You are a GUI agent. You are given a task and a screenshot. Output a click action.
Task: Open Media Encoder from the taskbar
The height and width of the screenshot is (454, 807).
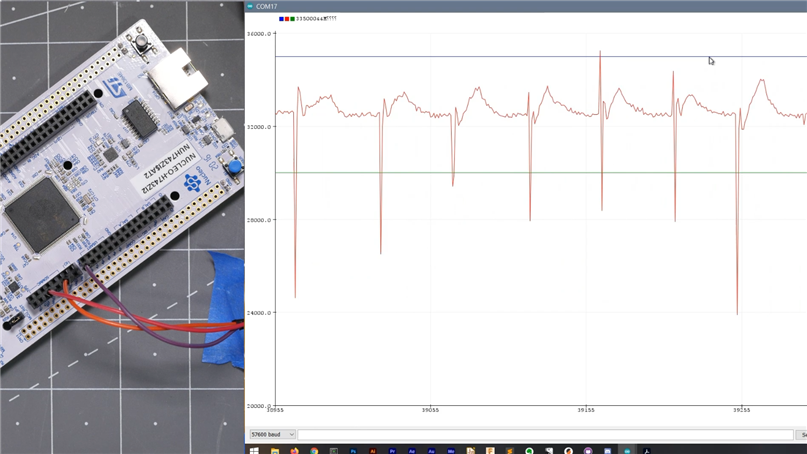[451, 450]
